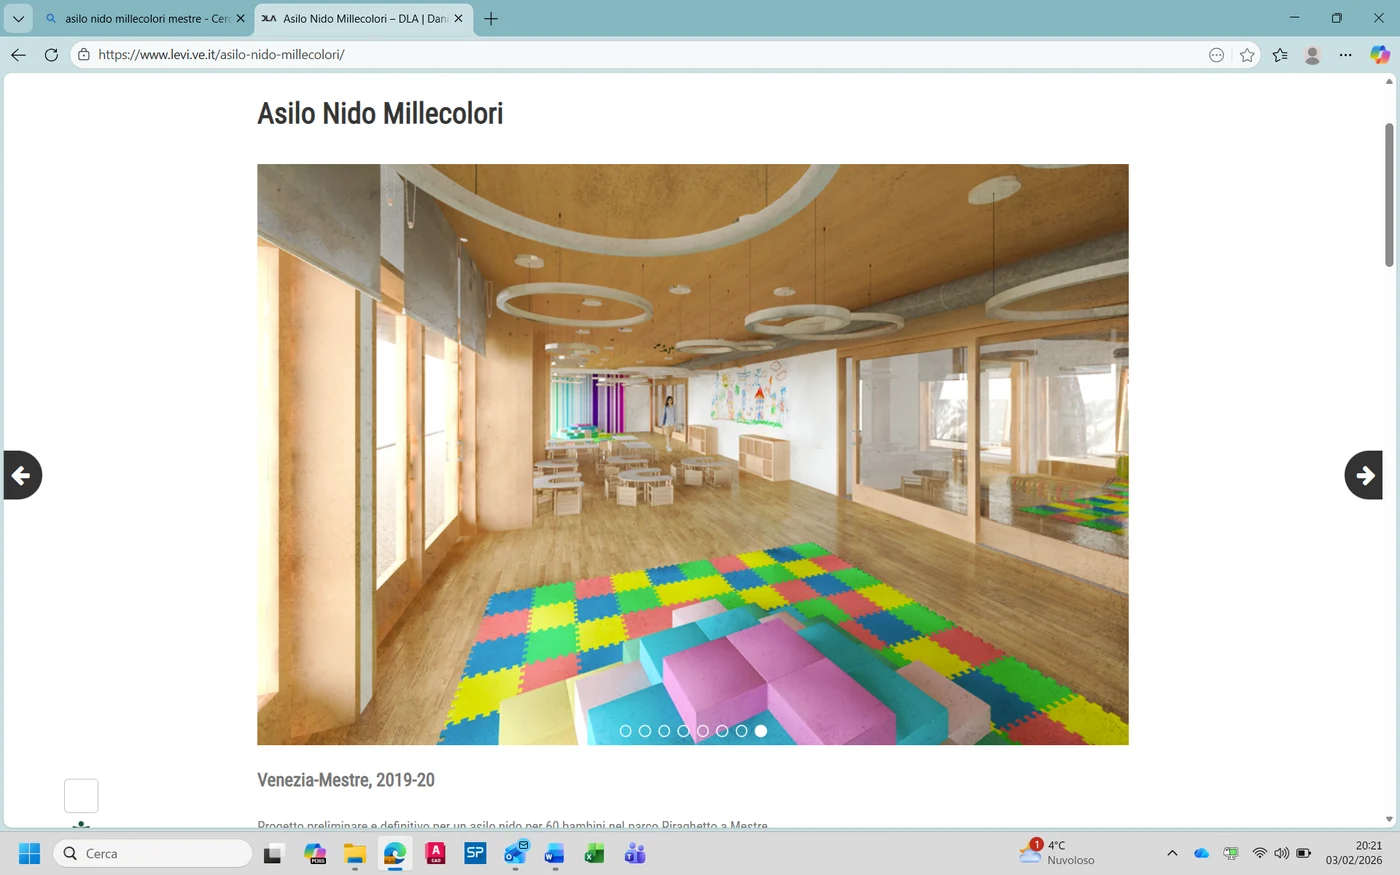Open the browser Settings and more menu
1400x875 pixels.
[1346, 55]
